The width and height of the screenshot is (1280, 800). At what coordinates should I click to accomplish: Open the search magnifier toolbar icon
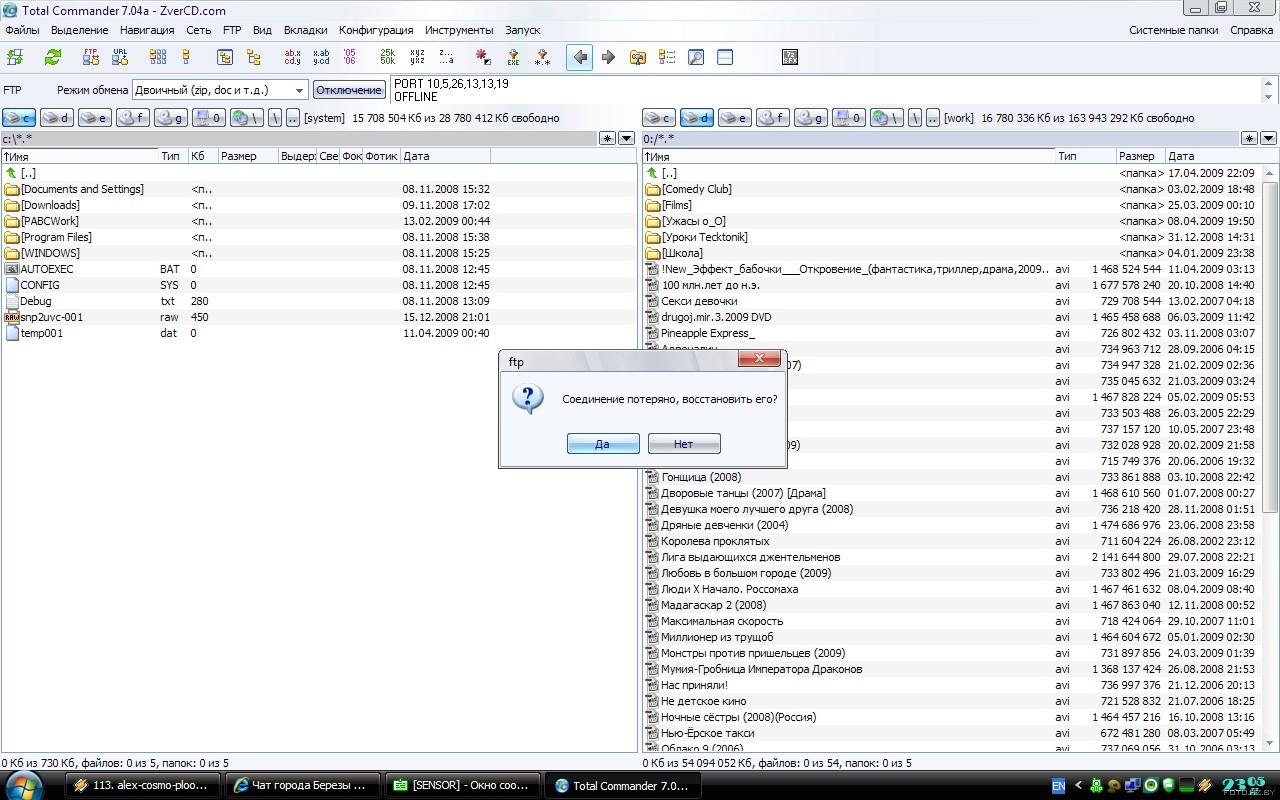[x=696, y=57]
